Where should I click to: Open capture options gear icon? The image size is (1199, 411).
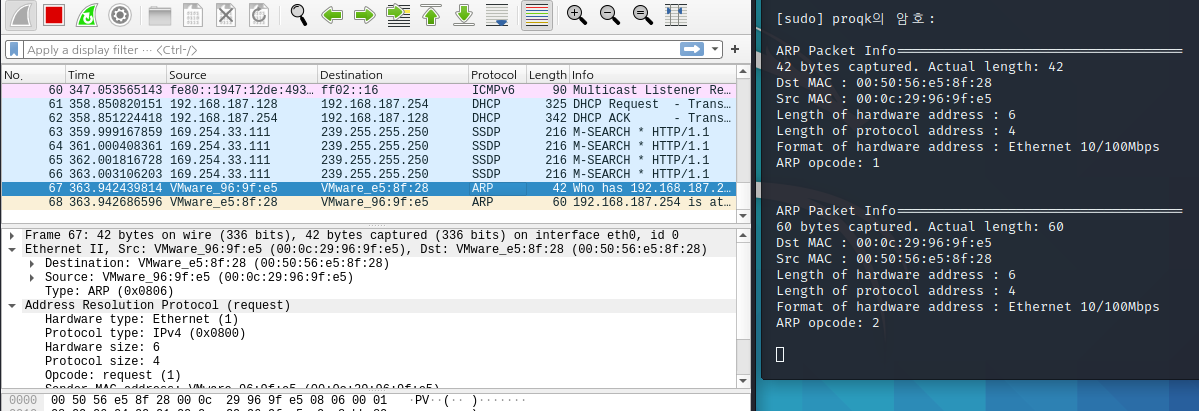click(x=119, y=15)
